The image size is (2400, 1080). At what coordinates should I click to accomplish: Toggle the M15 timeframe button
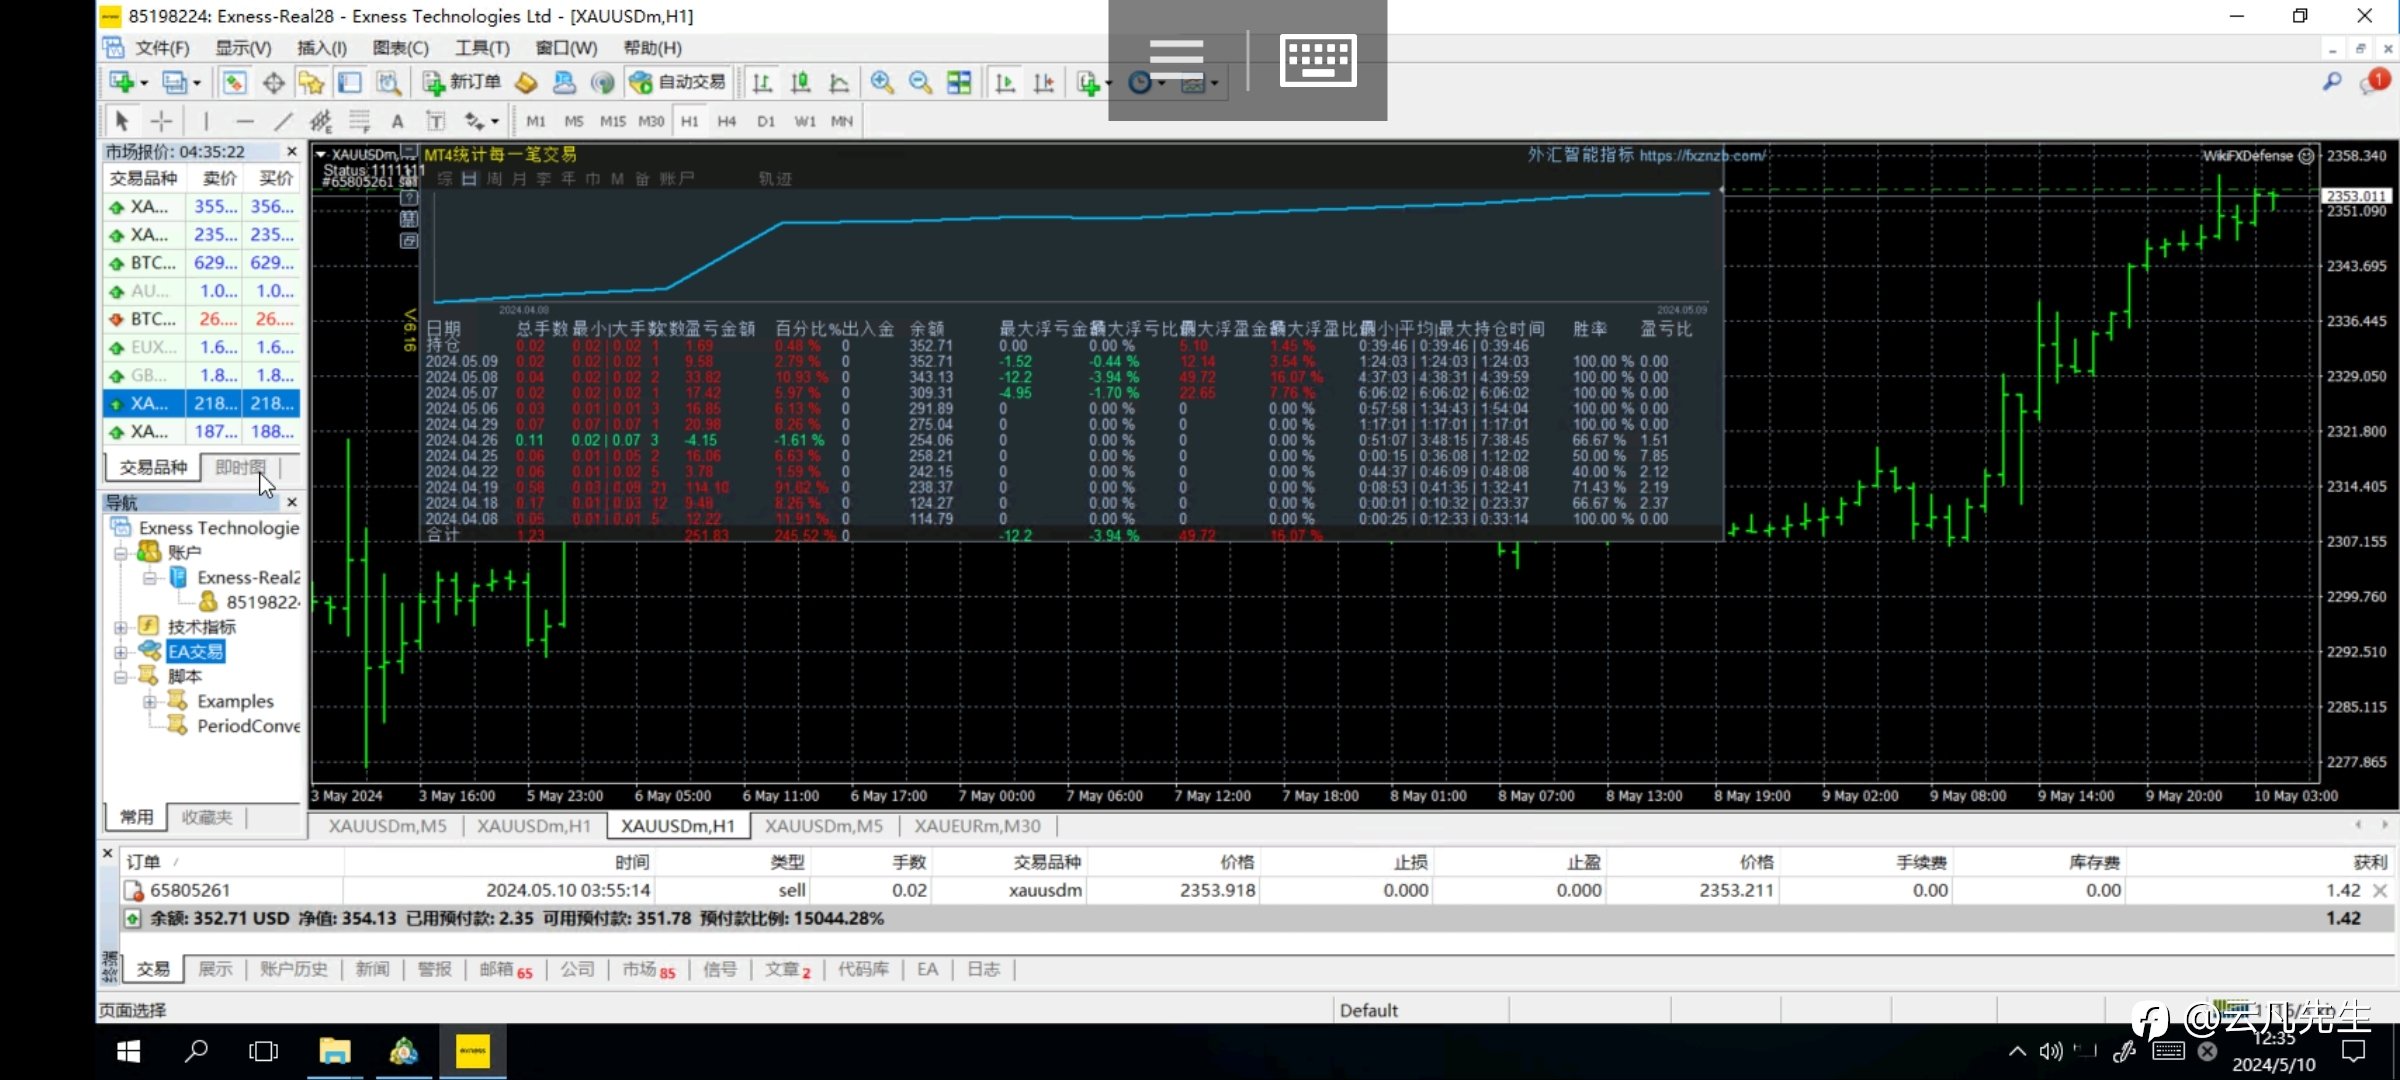(612, 121)
